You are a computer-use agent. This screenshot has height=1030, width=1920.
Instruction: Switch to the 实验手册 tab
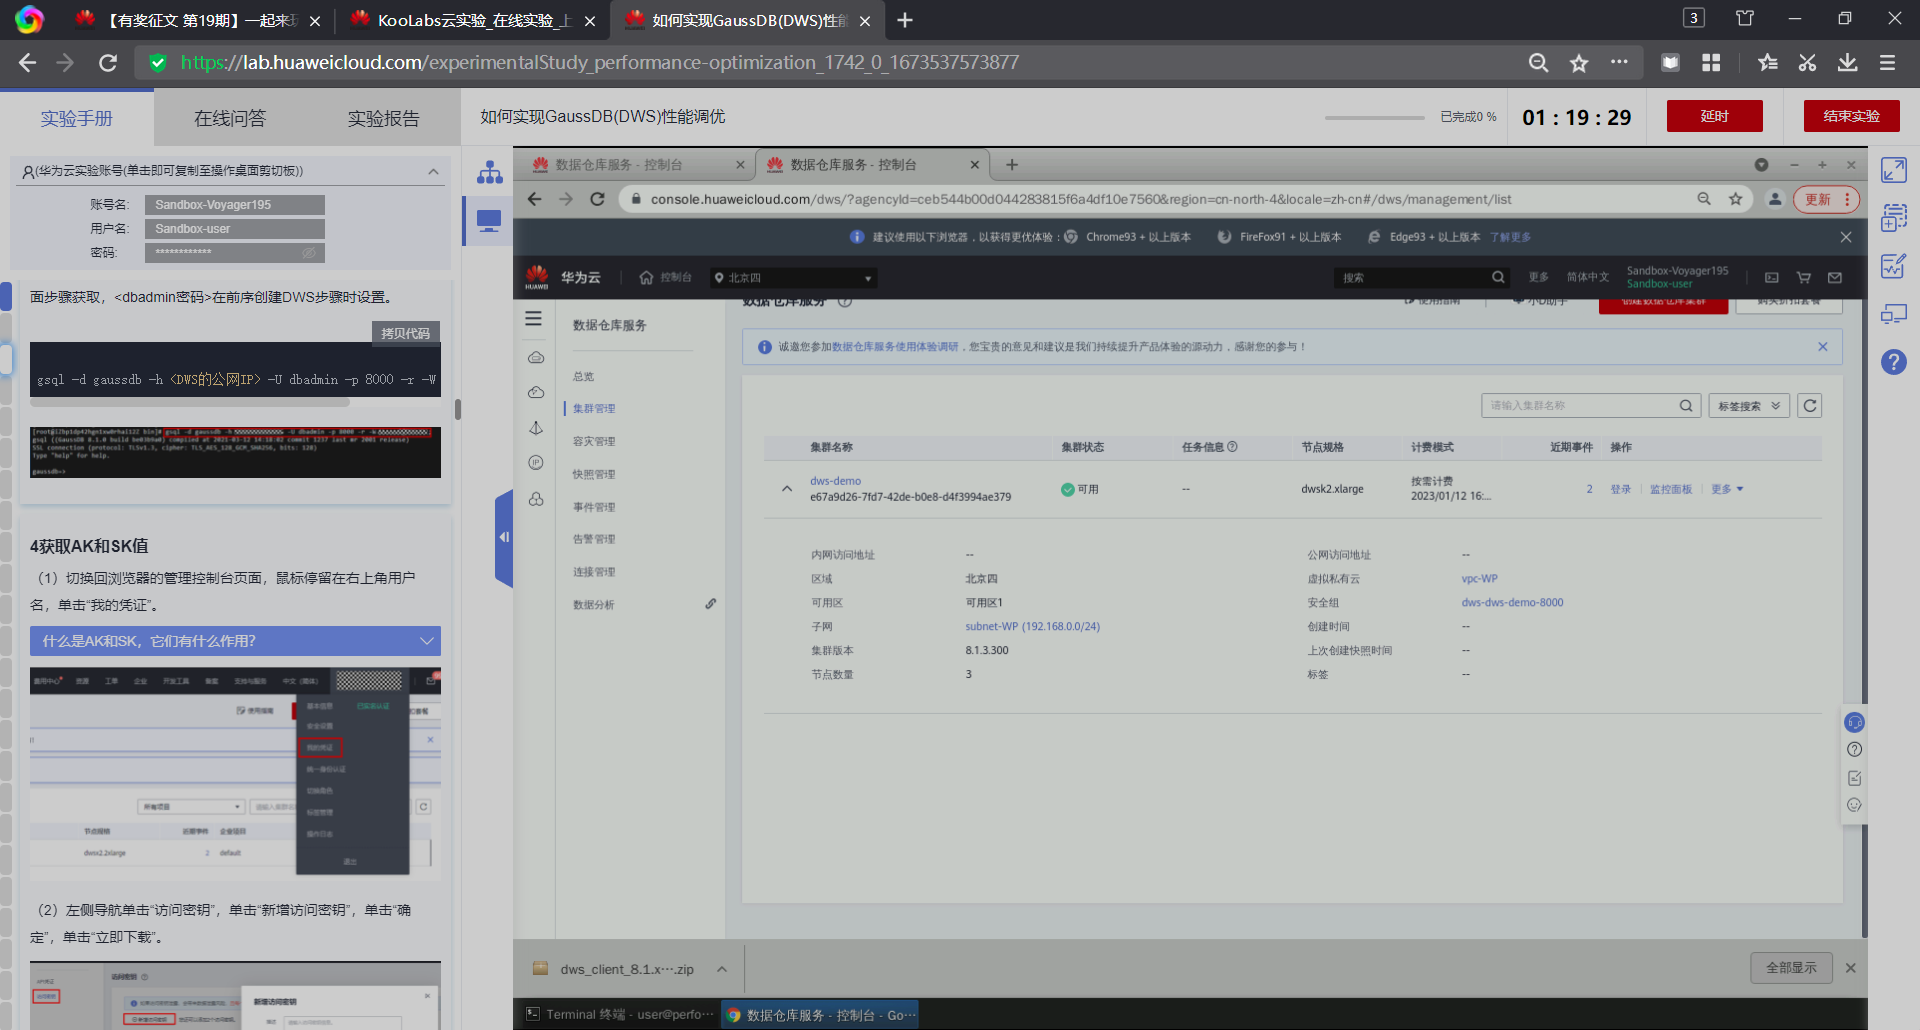pos(77,119)
